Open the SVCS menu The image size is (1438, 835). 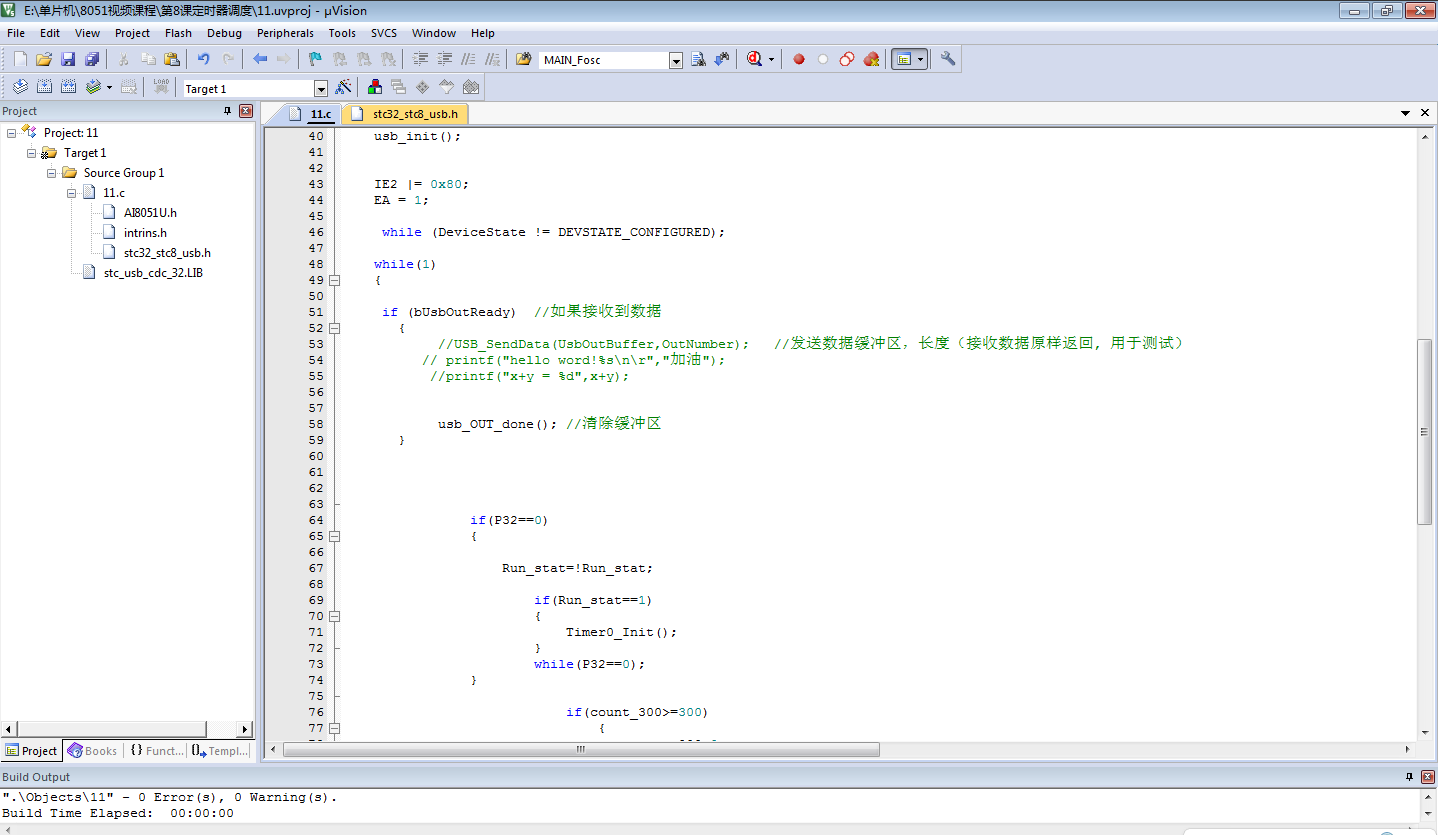(384, 33)
